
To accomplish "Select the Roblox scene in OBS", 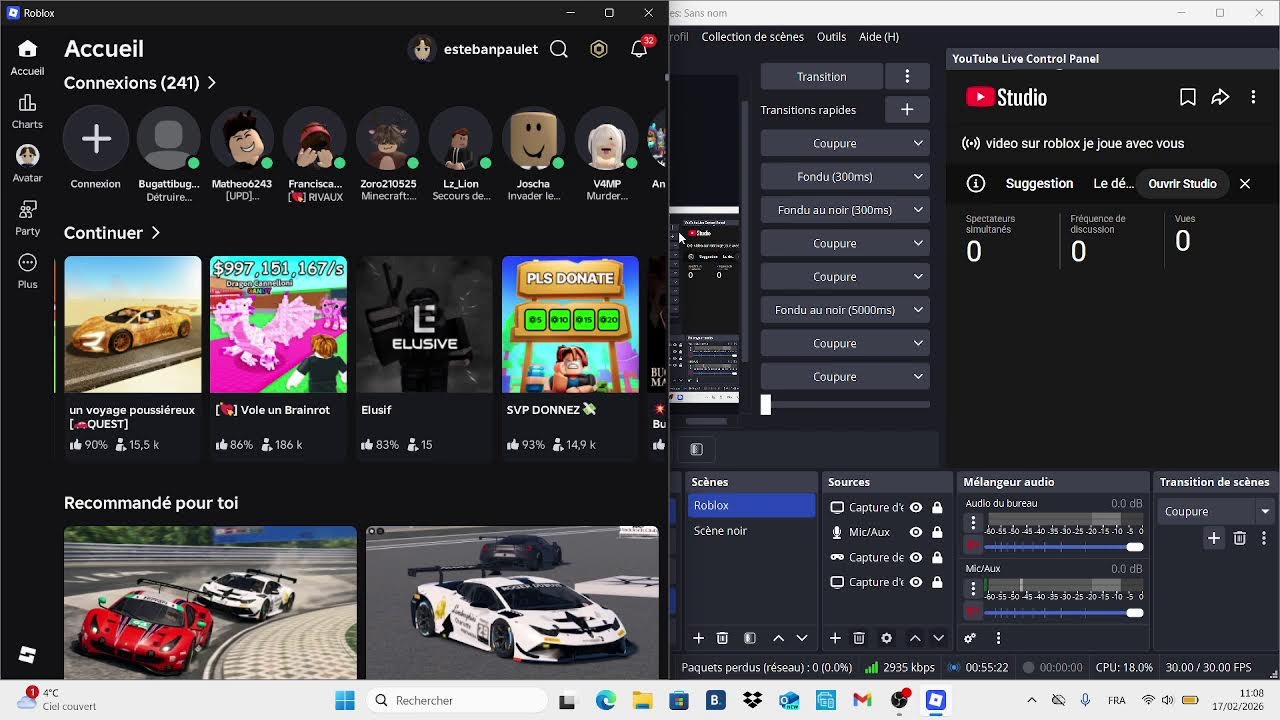I will [x=751, y=506].
